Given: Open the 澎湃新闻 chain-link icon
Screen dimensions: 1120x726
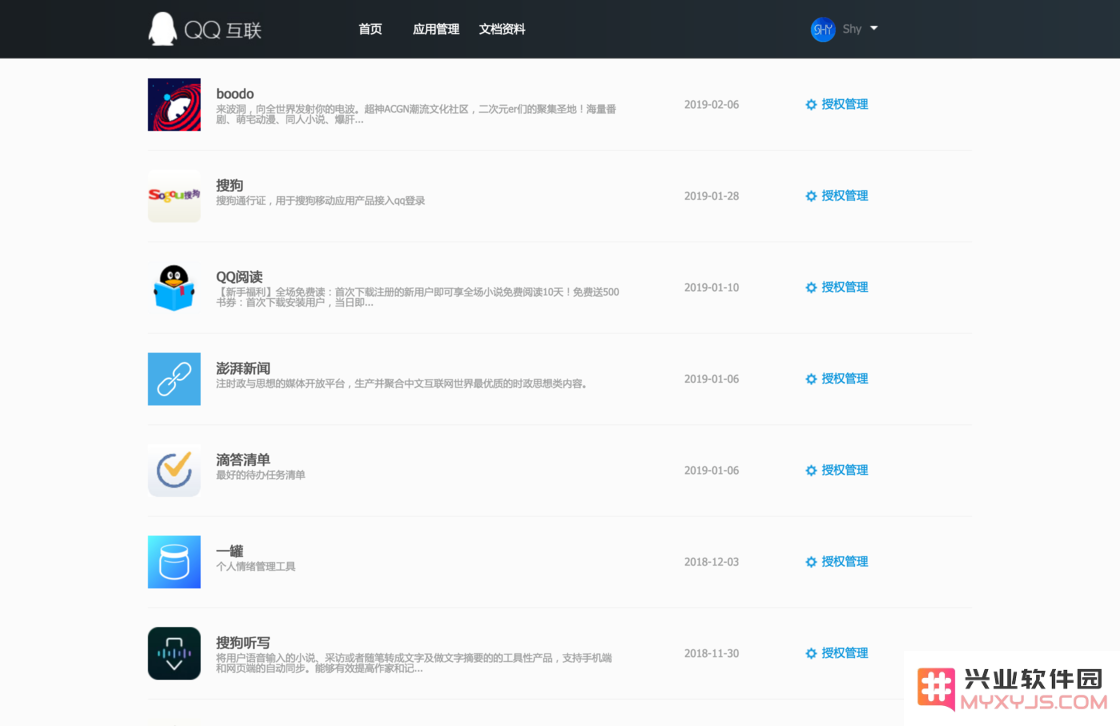Looking at the screenshot, I should 174,379.
